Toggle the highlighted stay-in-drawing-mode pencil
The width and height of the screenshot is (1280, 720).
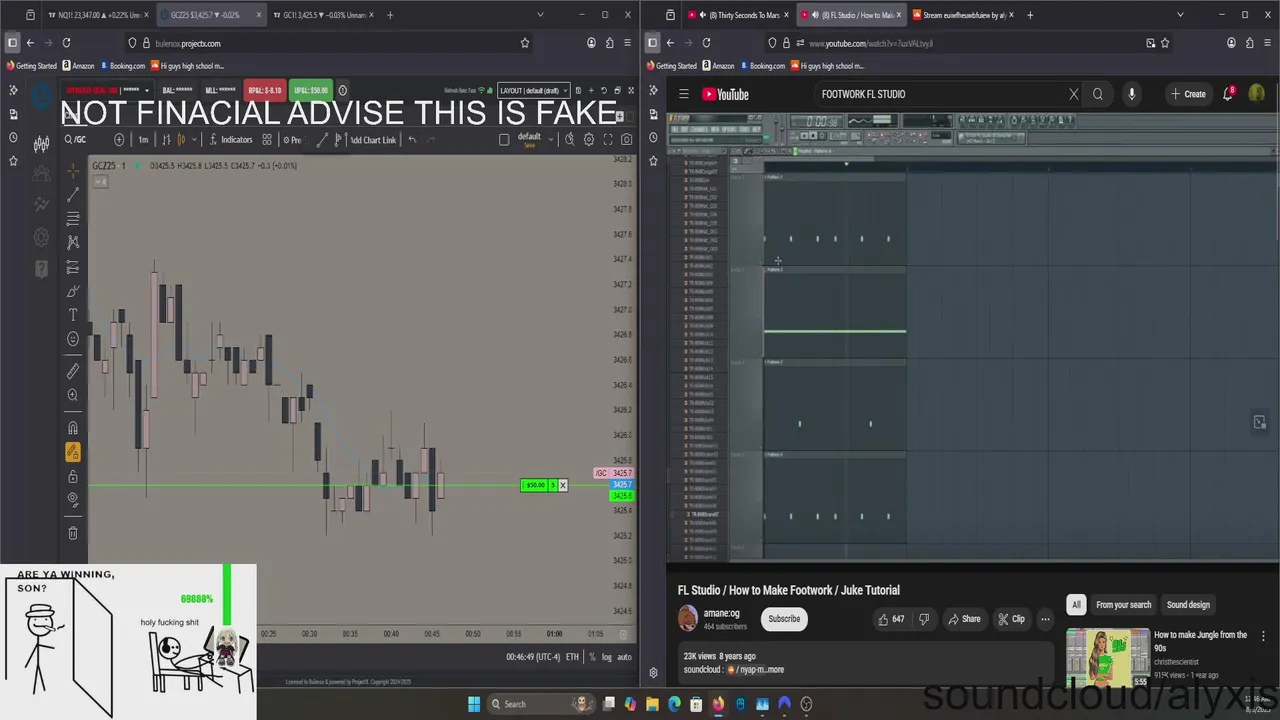pyautogui.click(x=73, y=452)
